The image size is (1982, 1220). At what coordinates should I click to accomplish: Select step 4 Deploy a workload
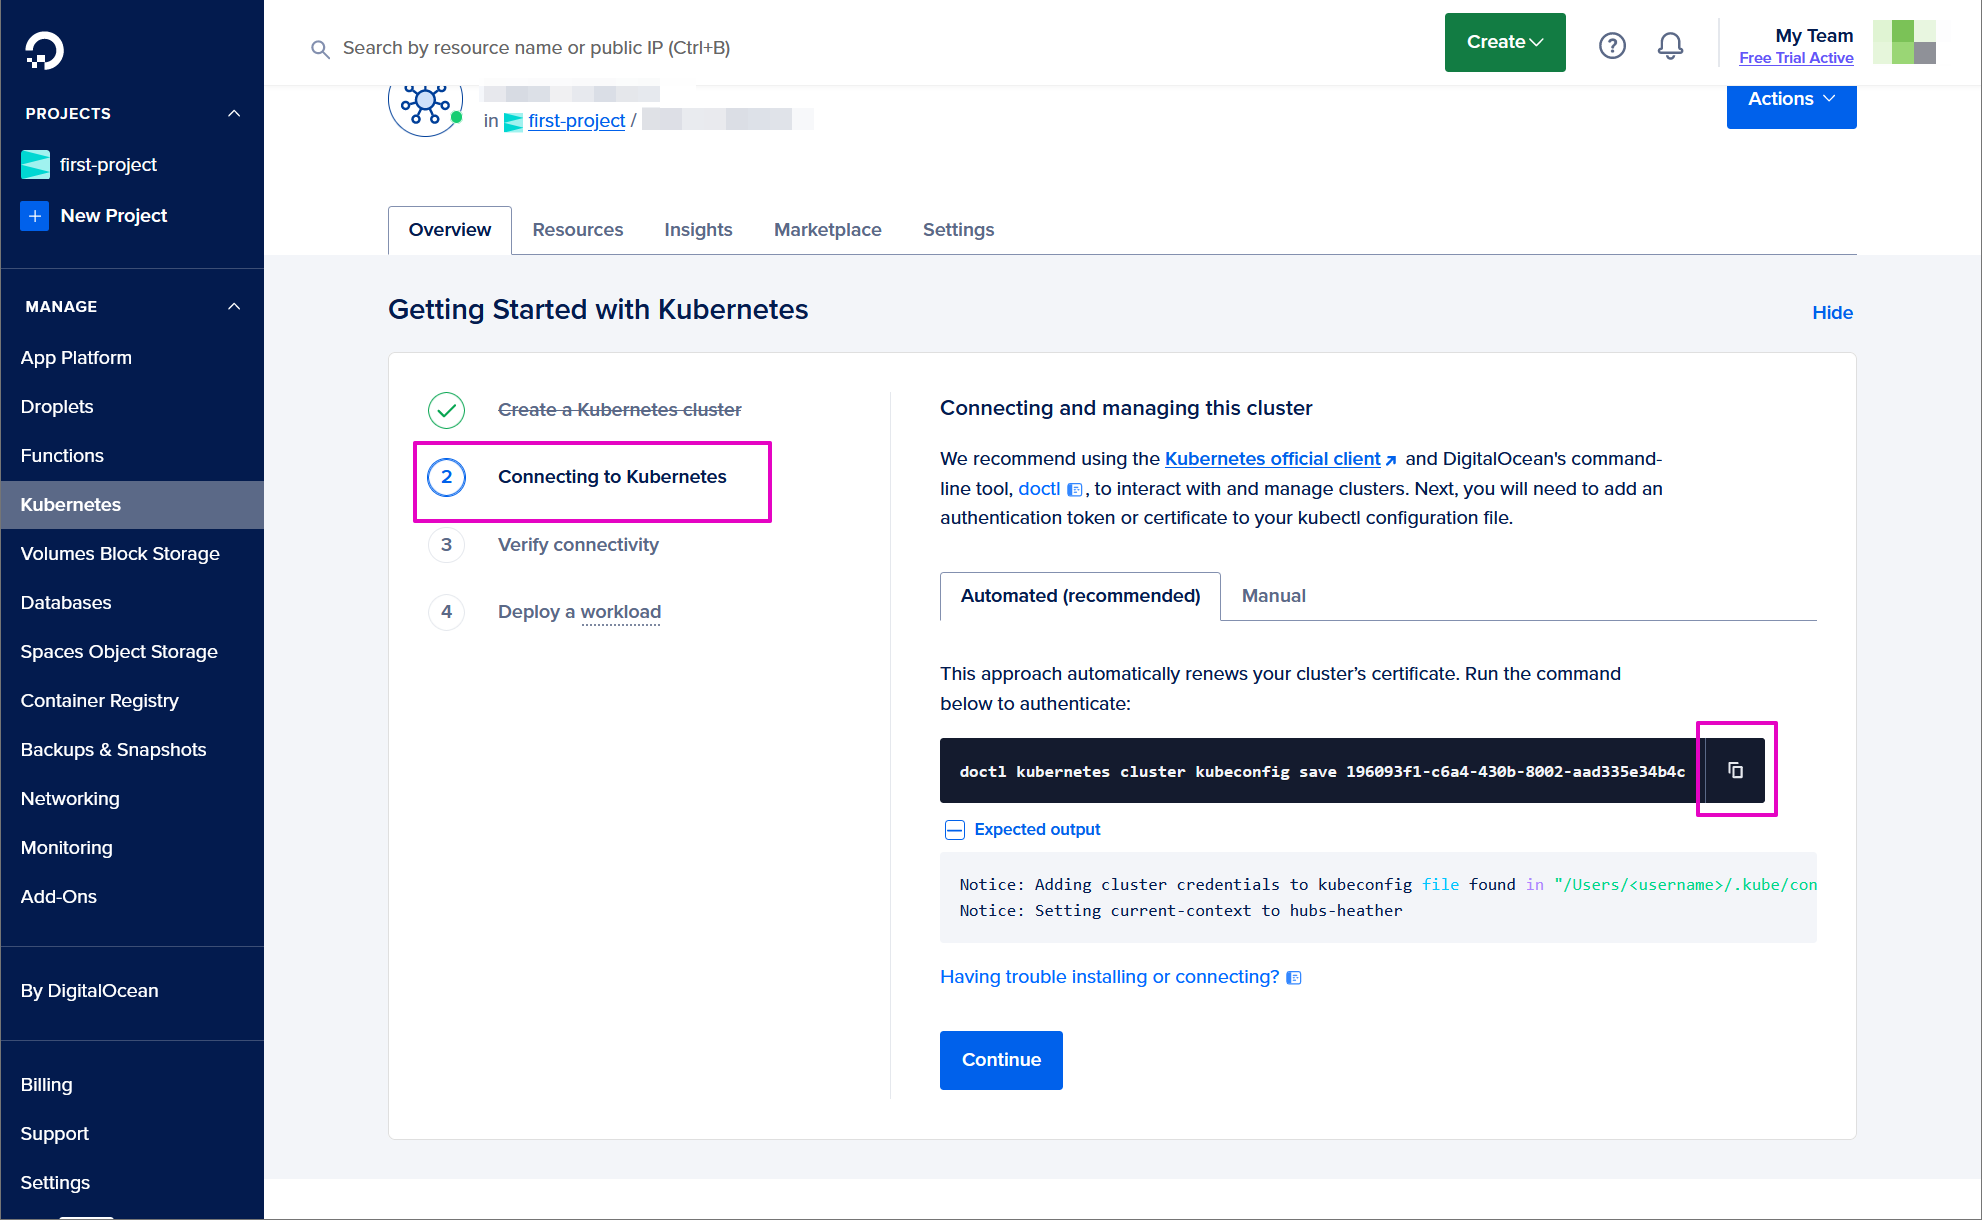(579, 612)
